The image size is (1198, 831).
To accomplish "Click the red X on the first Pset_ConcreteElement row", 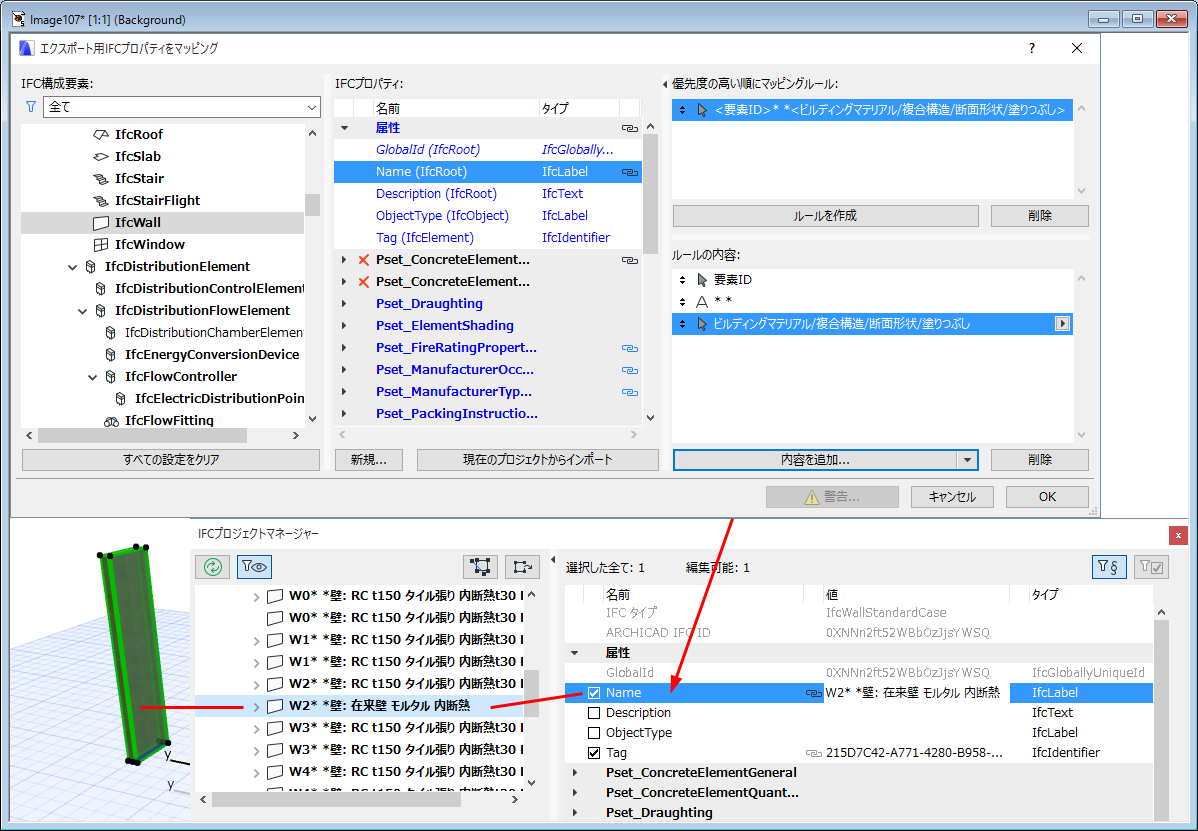I will [364, 260].
